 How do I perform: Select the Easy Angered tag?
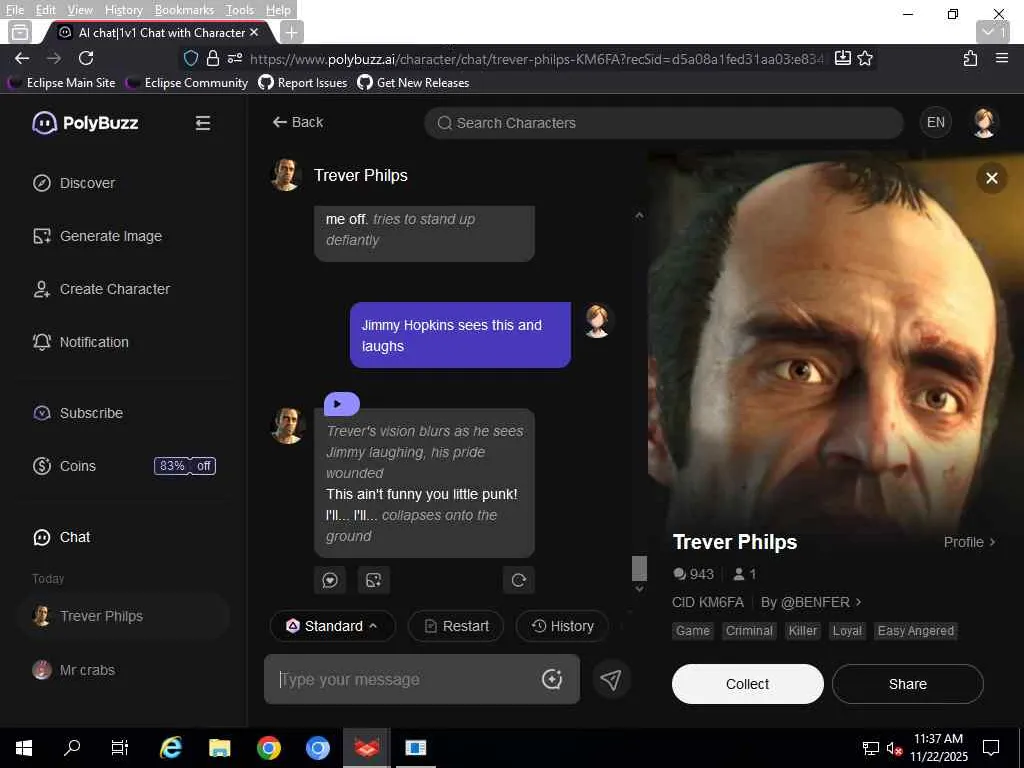916,631
